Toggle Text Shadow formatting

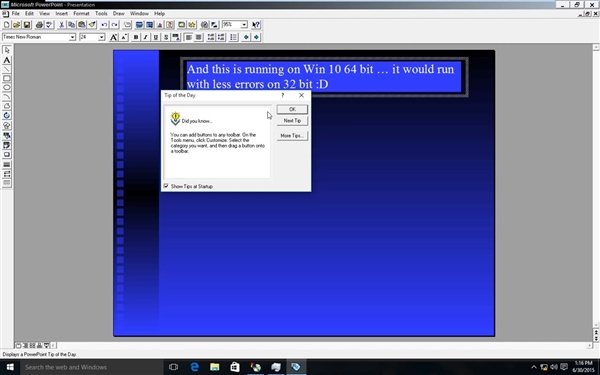(x=166, y=37)
